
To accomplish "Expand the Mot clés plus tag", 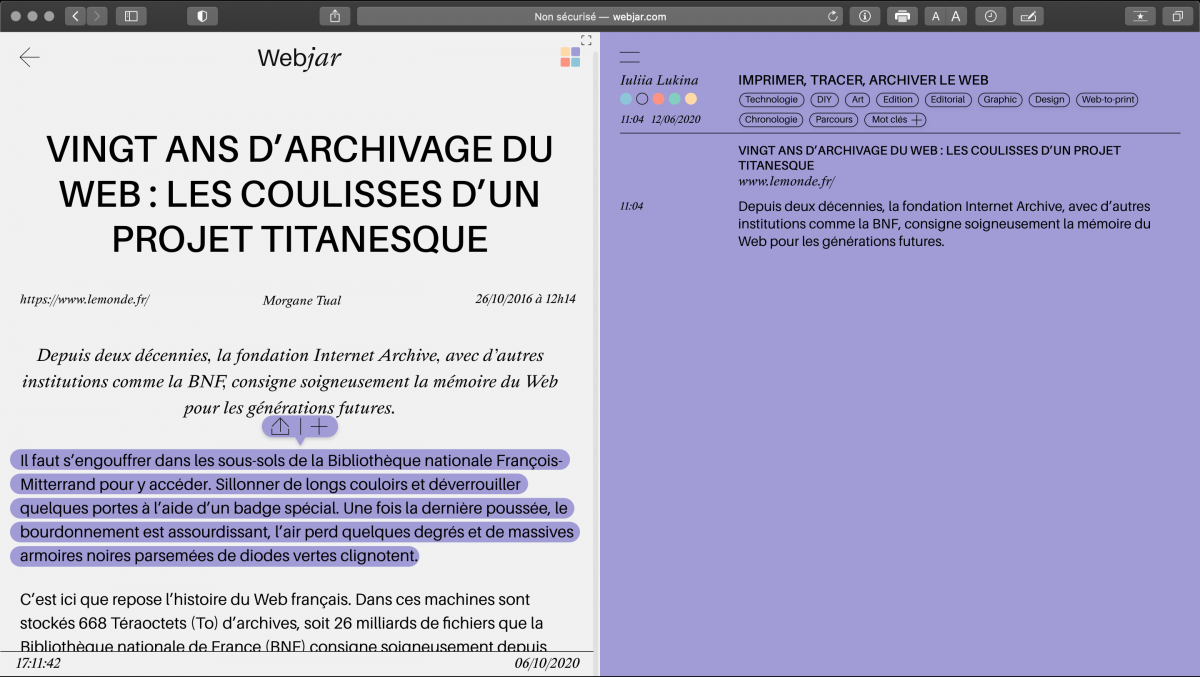I will point(895,120).
